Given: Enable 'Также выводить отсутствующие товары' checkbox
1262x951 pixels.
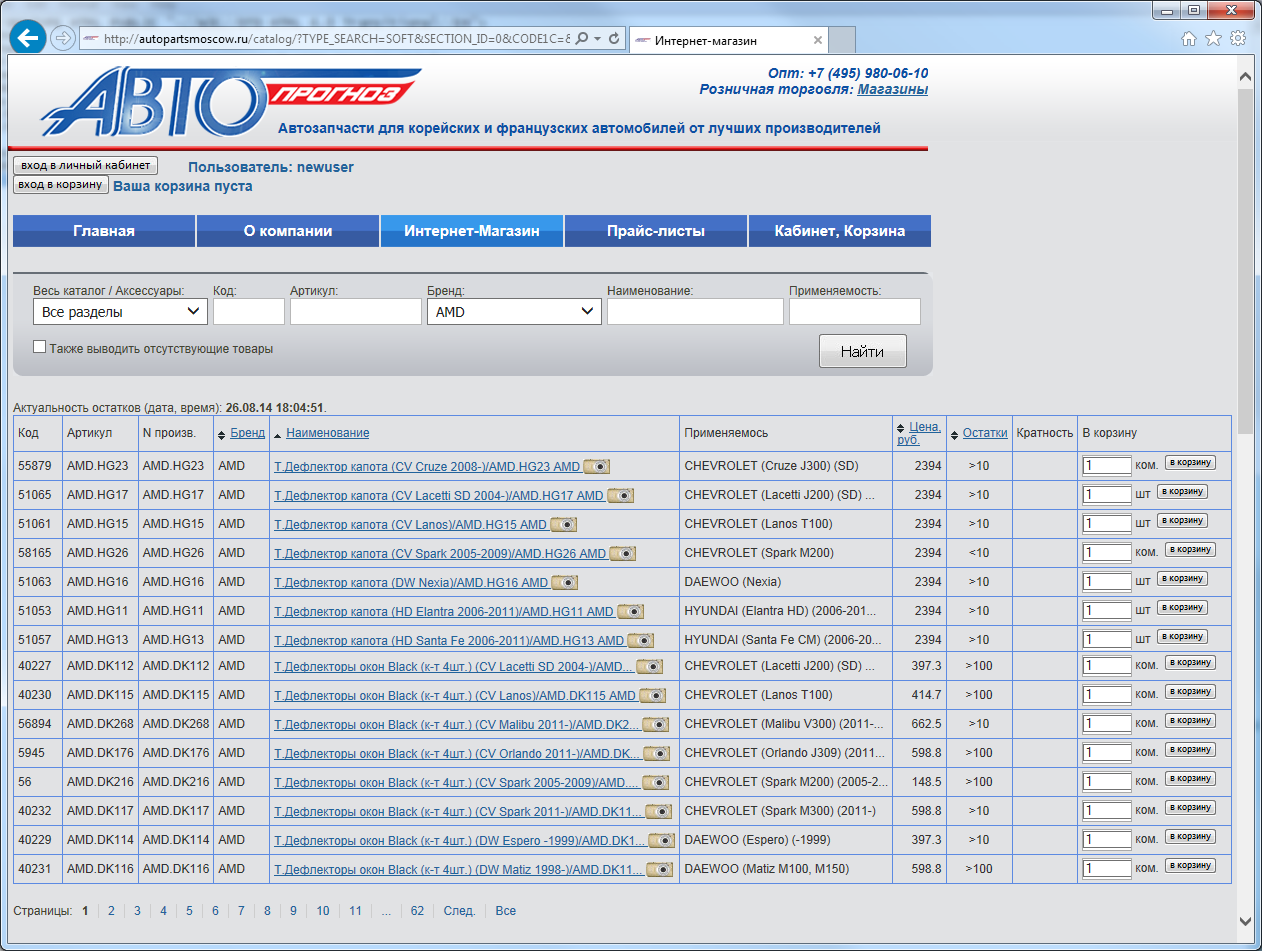Looking at the screenshot, I should pyautogui.click(x=40, y=347).
